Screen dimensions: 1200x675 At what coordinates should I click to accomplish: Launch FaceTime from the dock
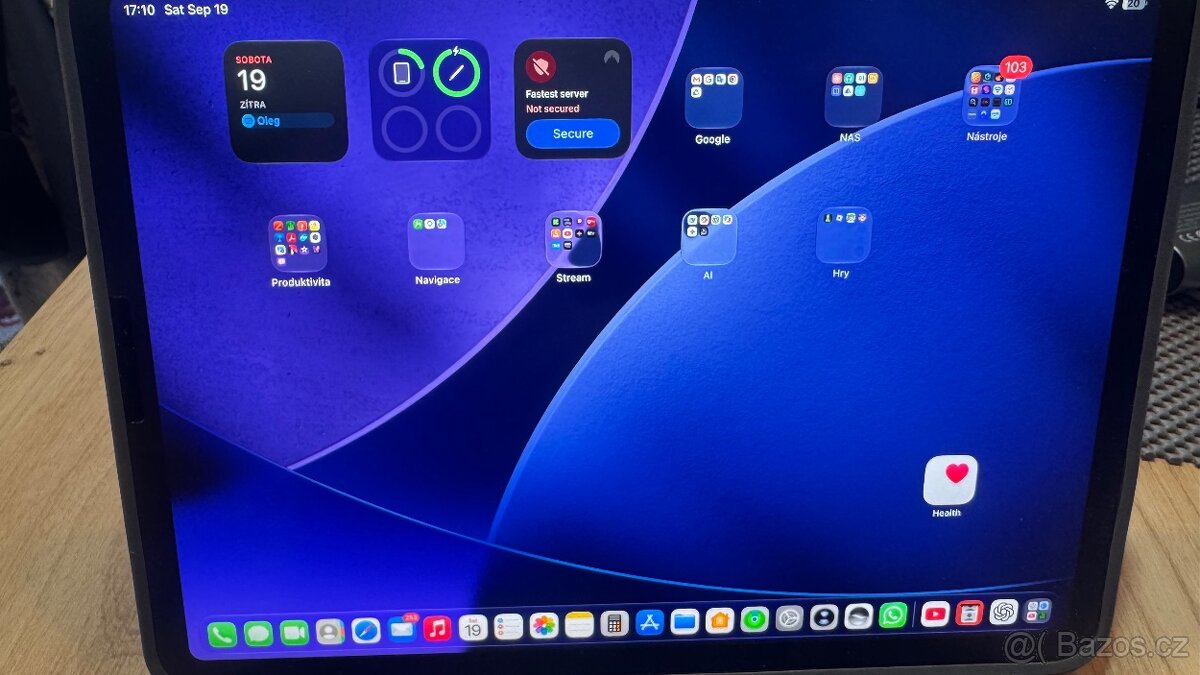(x=294, y=632)
